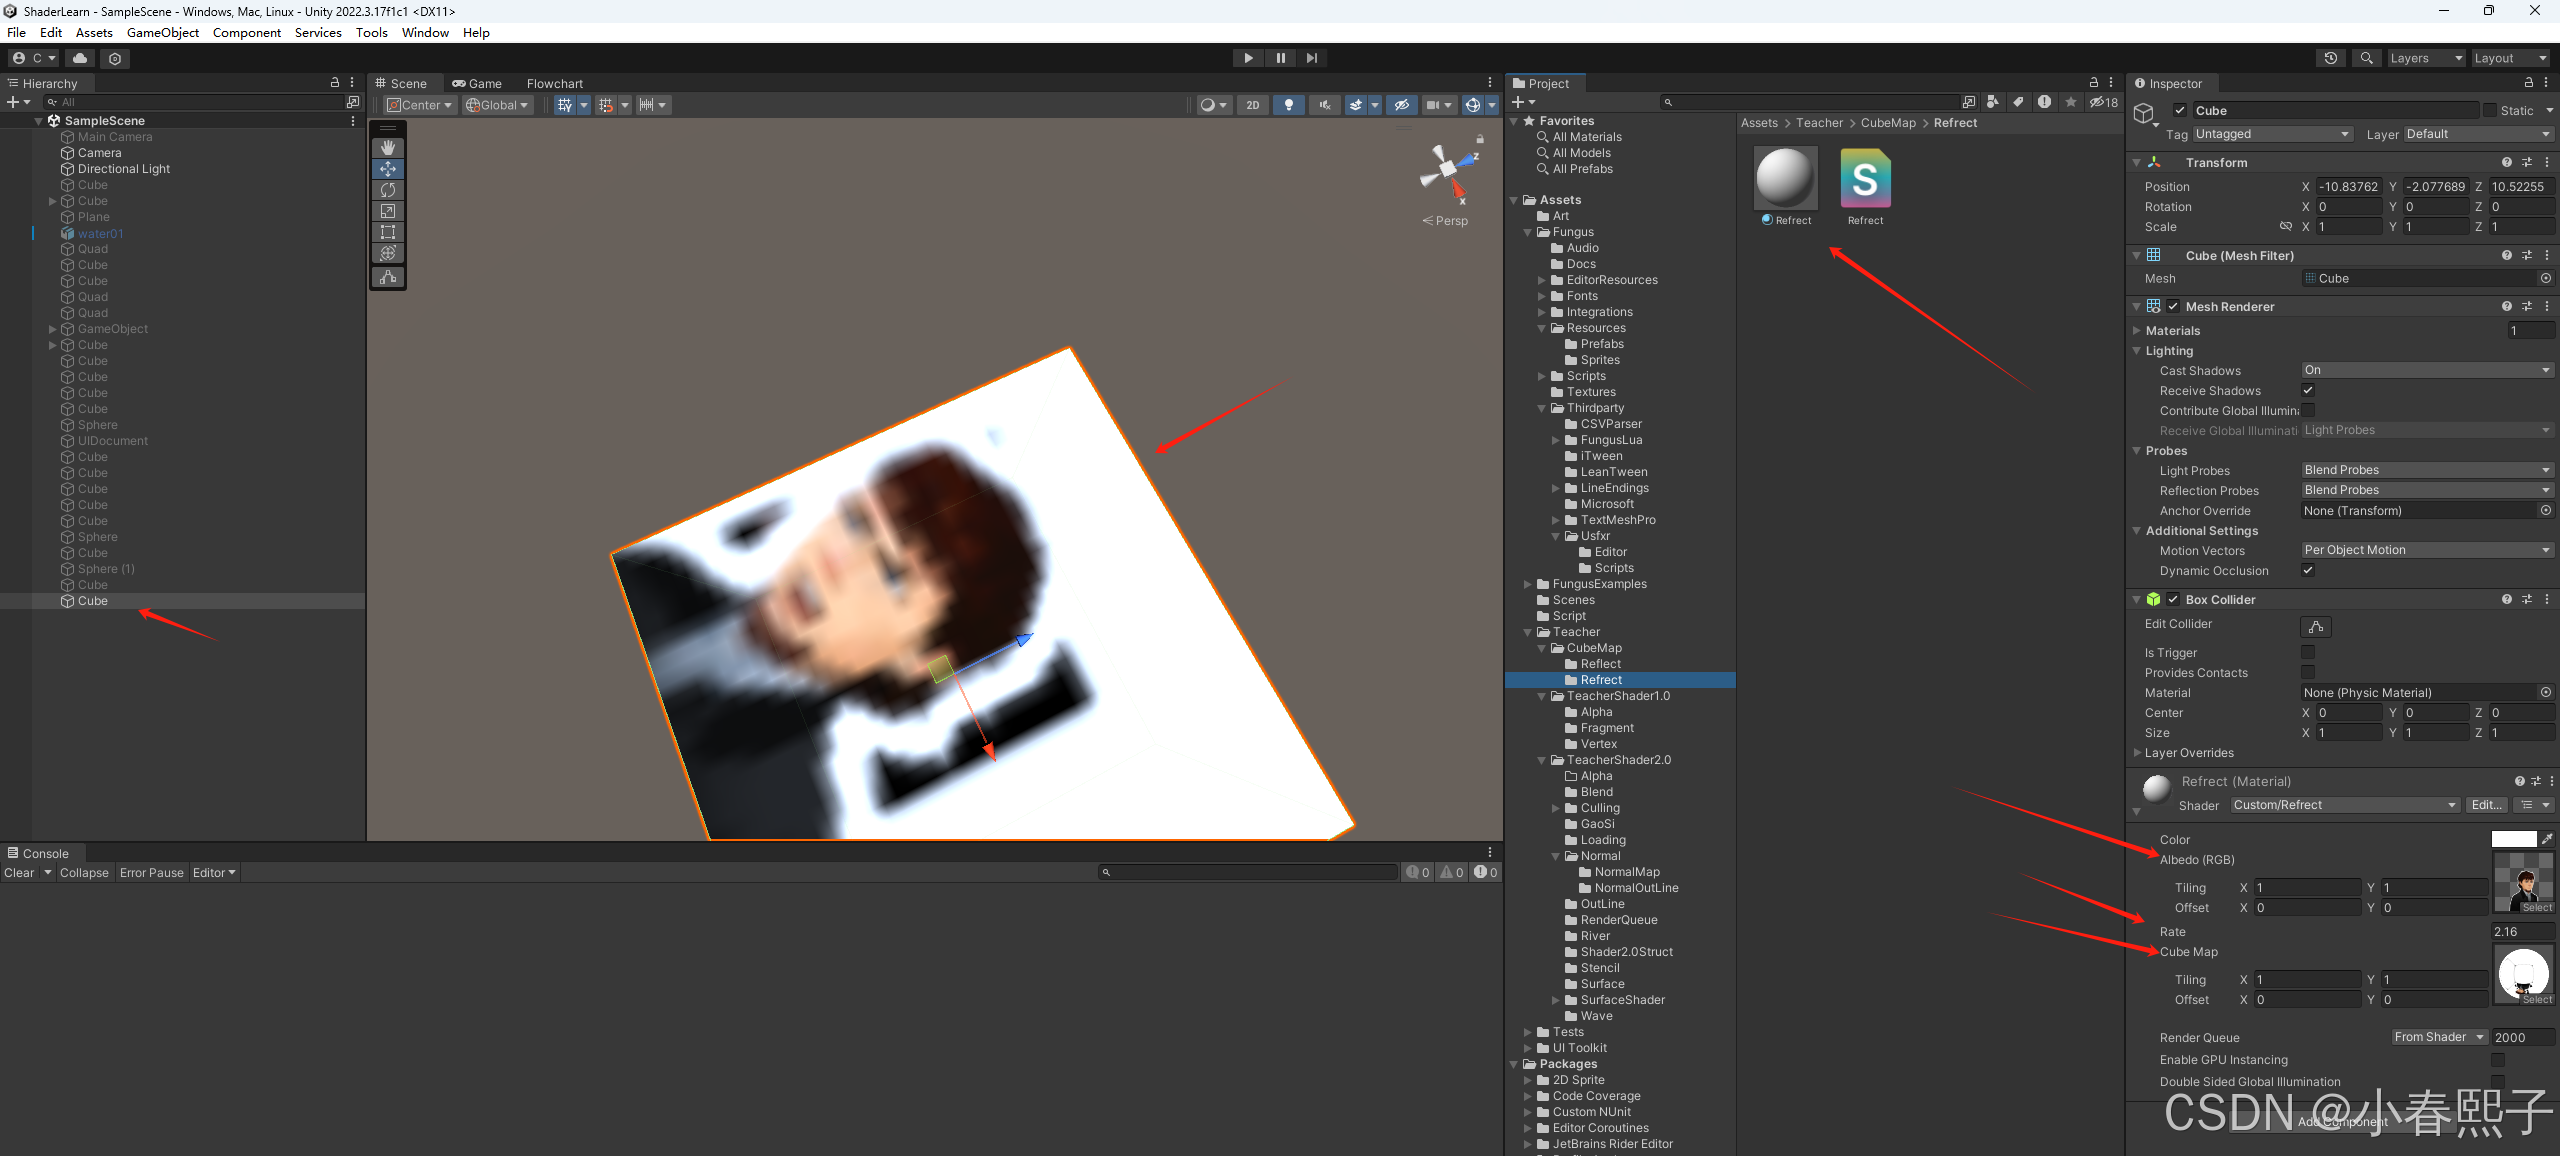The image size is (2560, 1156).
Task: Select the Rotate tool in scene toolbar
Action: click(x=388, y=190)
